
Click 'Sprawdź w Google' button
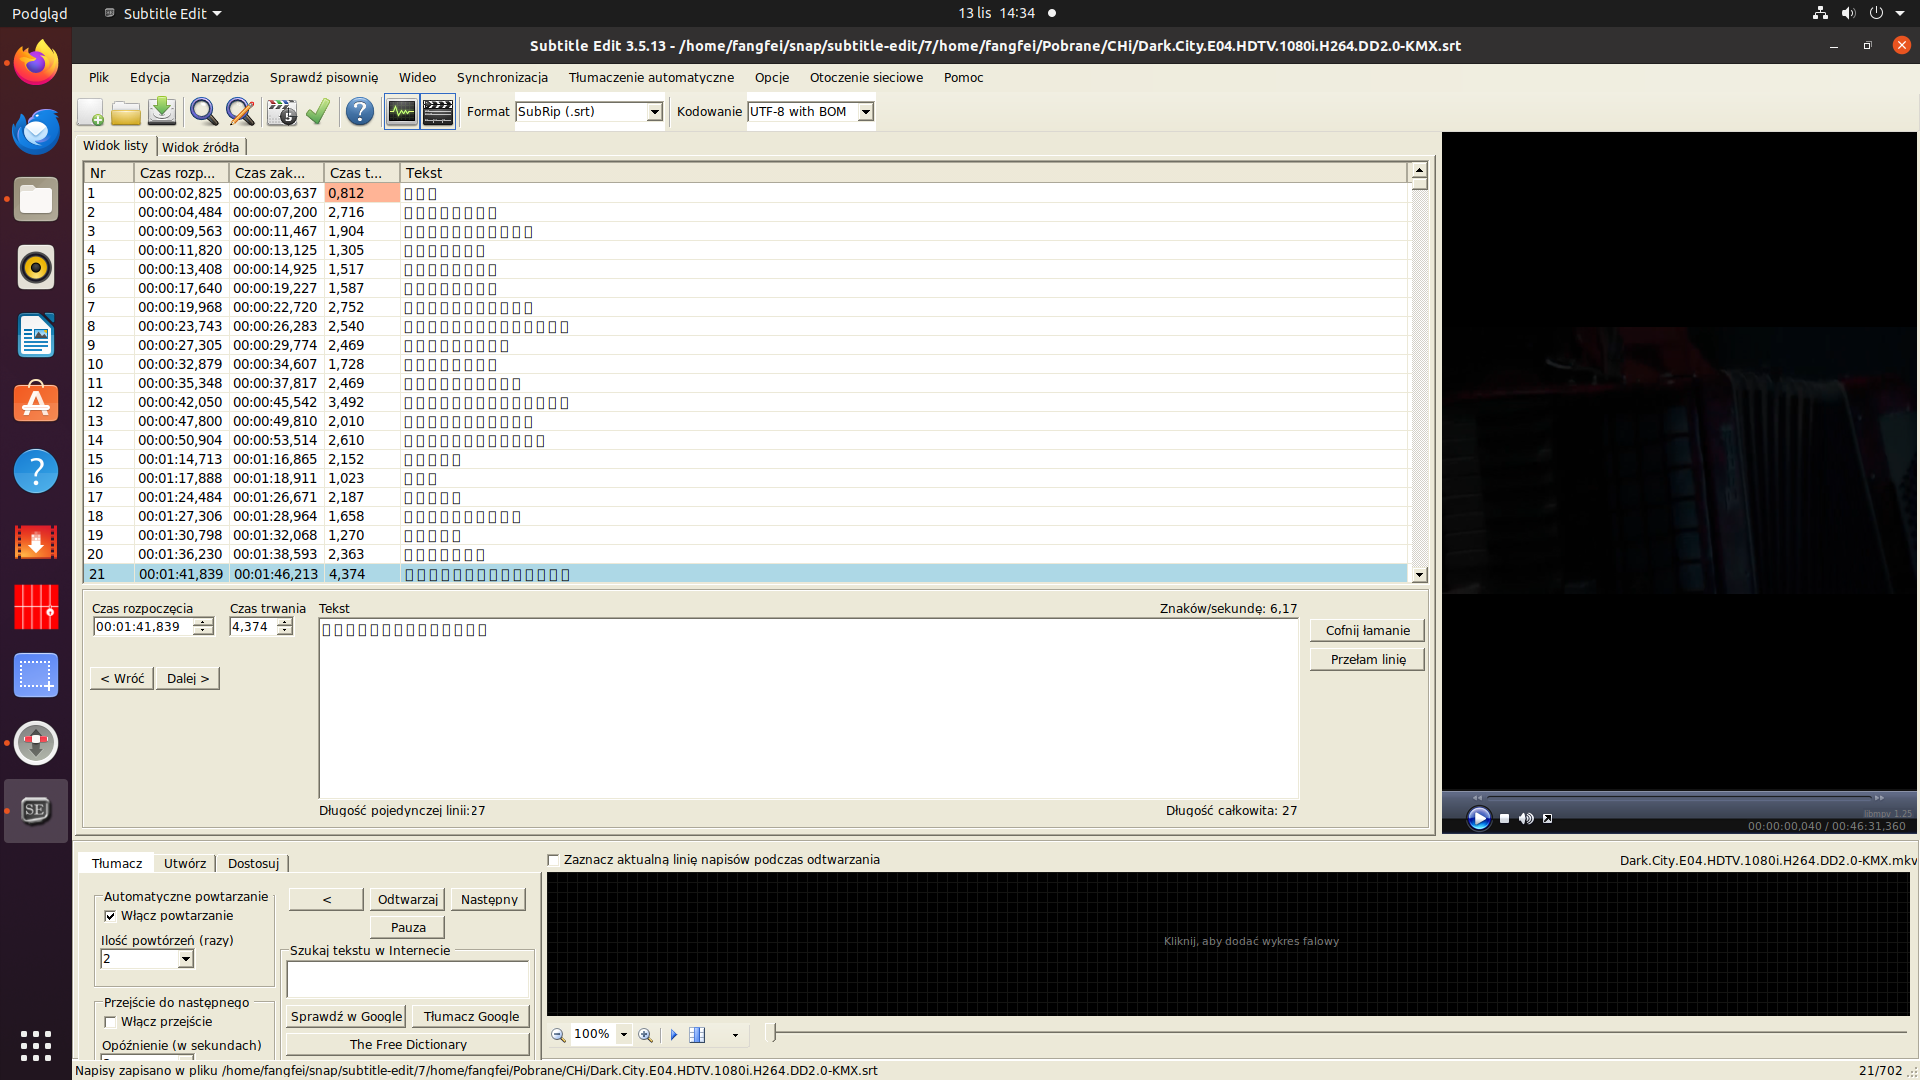click(x=346, y=1016)
